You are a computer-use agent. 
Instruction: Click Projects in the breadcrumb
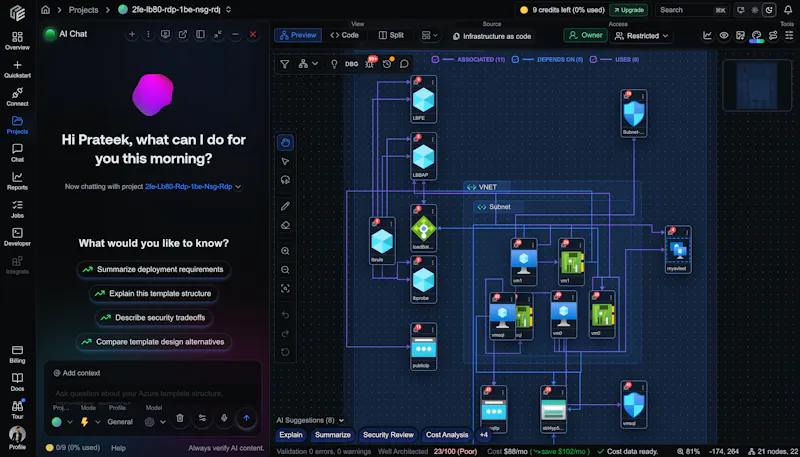click(84, 10)
